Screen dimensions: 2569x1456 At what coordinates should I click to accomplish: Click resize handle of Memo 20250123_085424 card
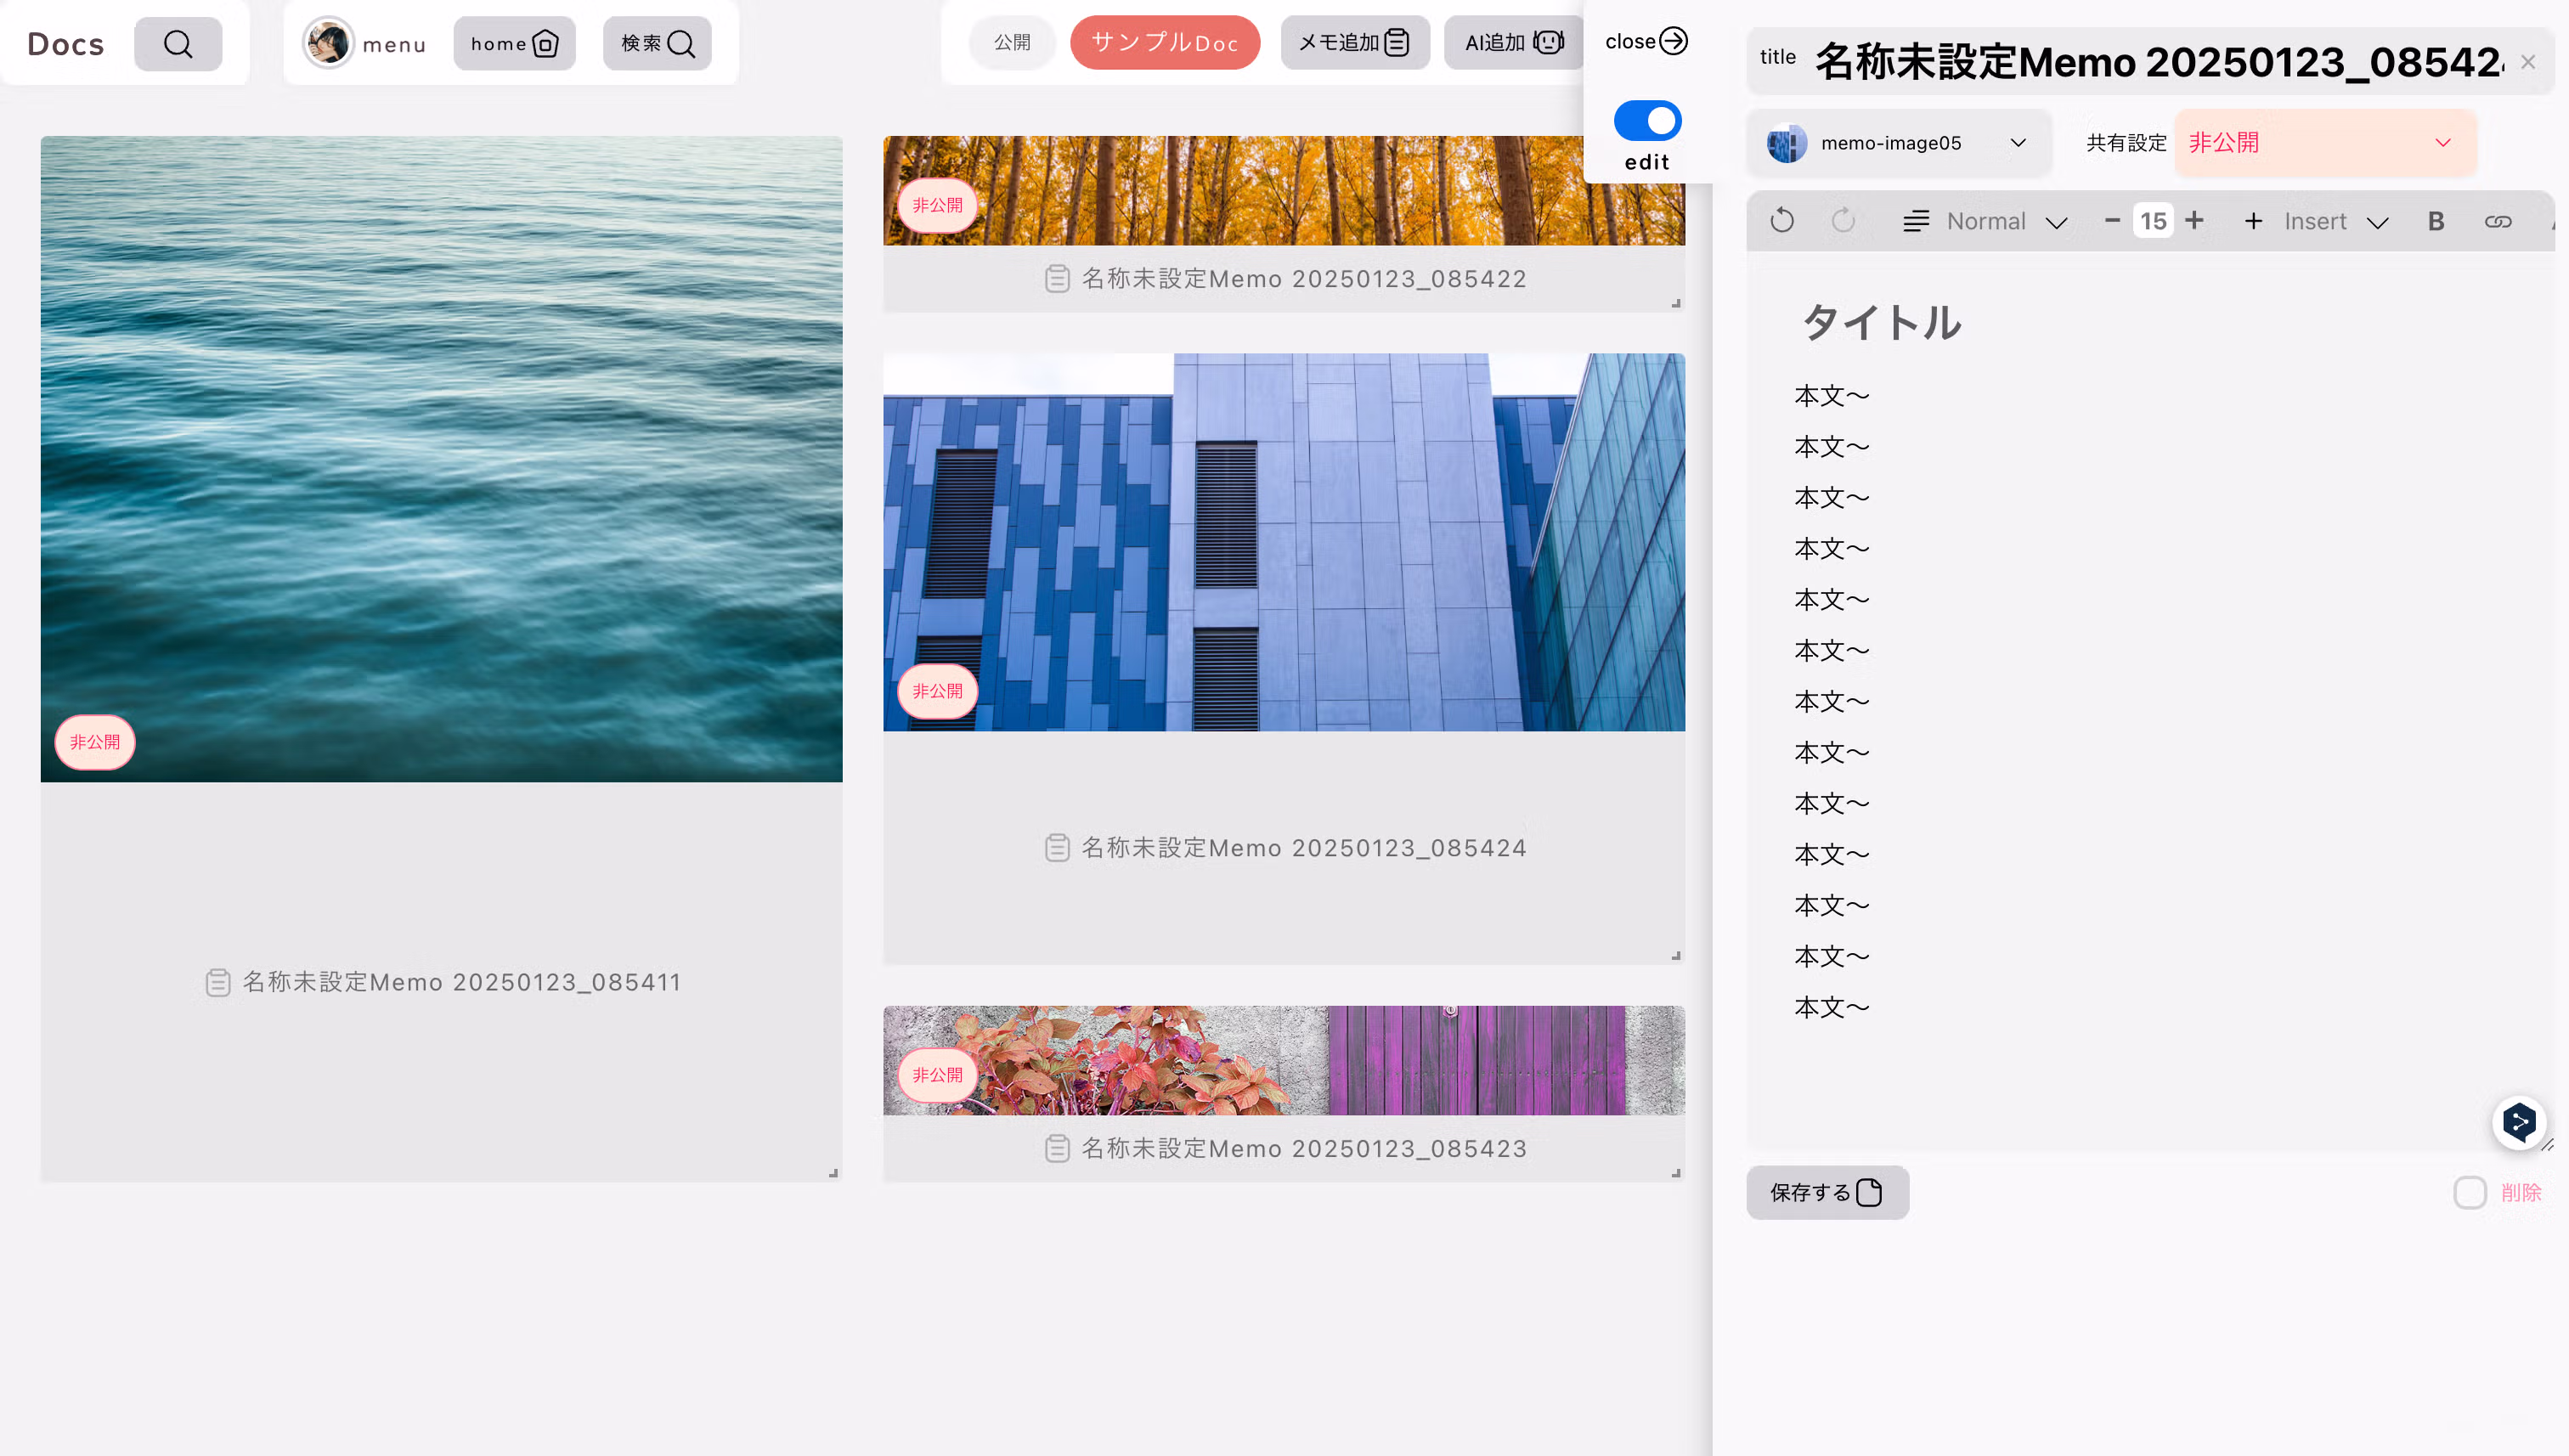(x=1675, y=955)
